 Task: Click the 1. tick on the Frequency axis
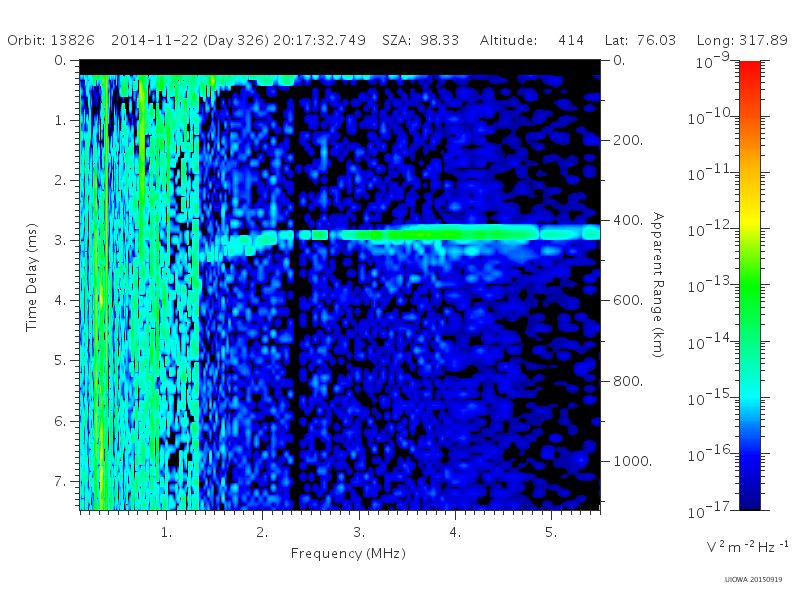click(x=166, y=532)
